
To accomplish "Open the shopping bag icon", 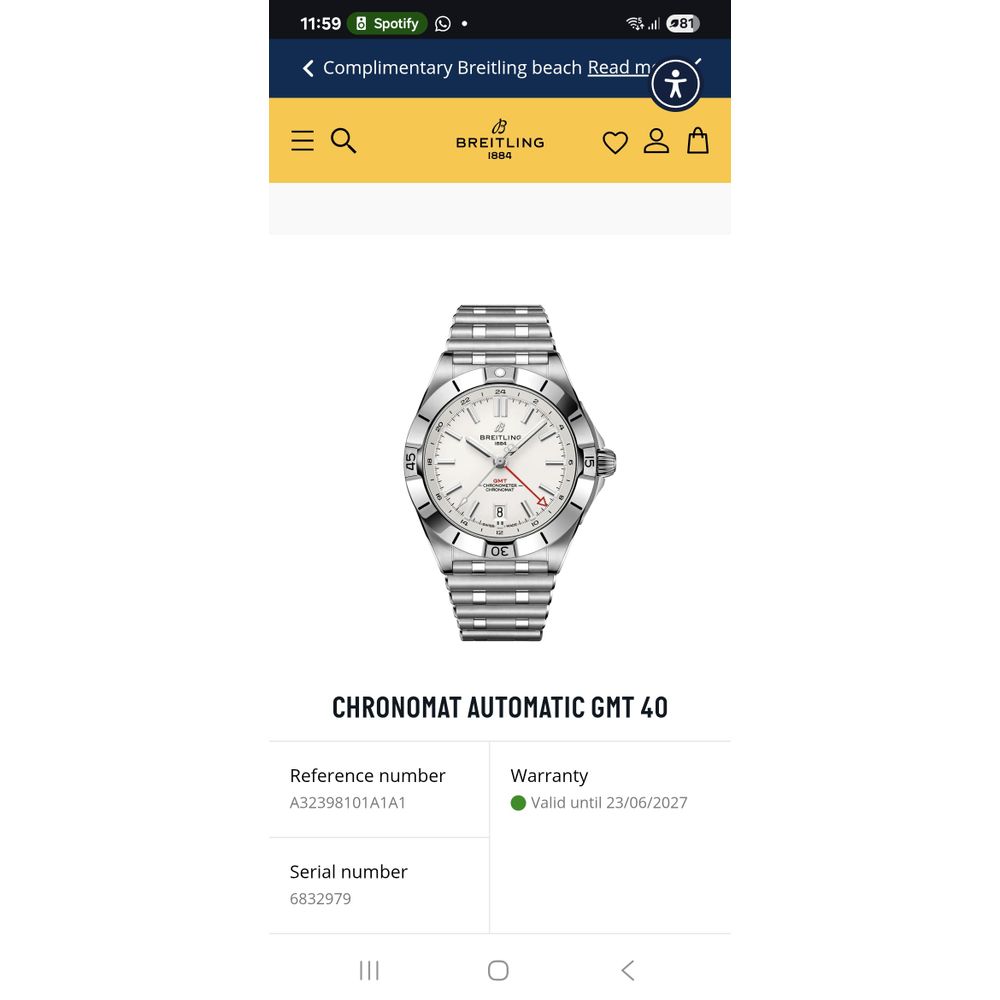I will tap(698, 140).
